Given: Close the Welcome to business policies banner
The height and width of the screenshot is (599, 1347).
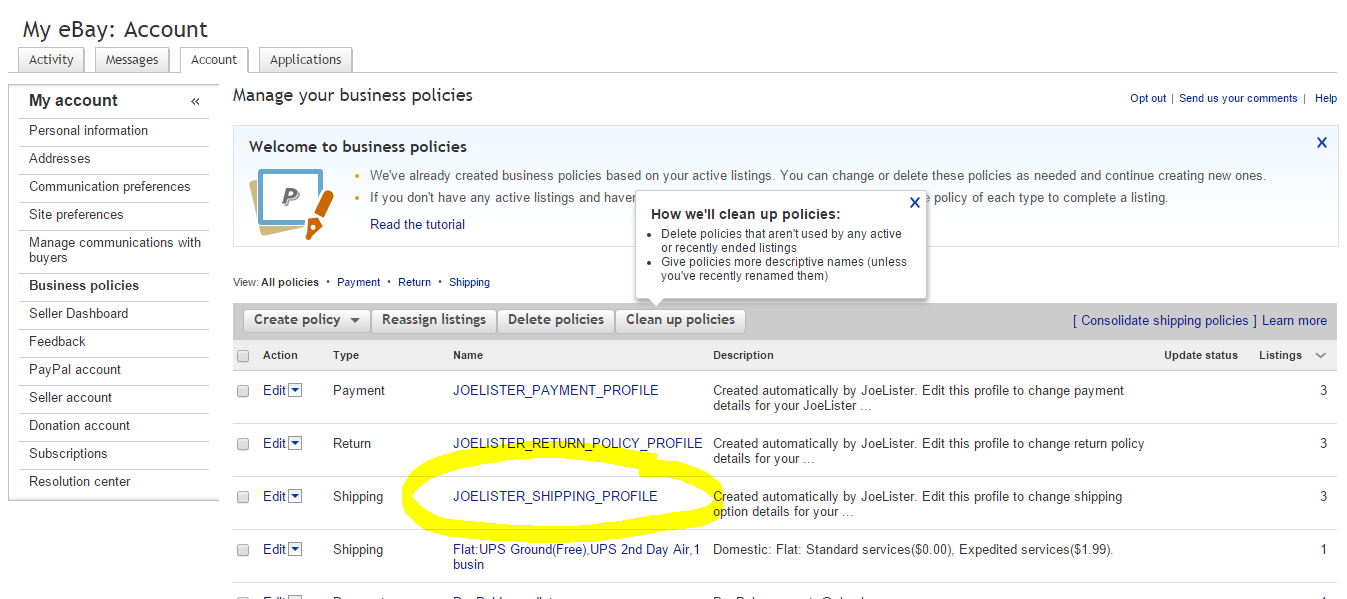Looking at the screenshot, I should (1322, 143).
